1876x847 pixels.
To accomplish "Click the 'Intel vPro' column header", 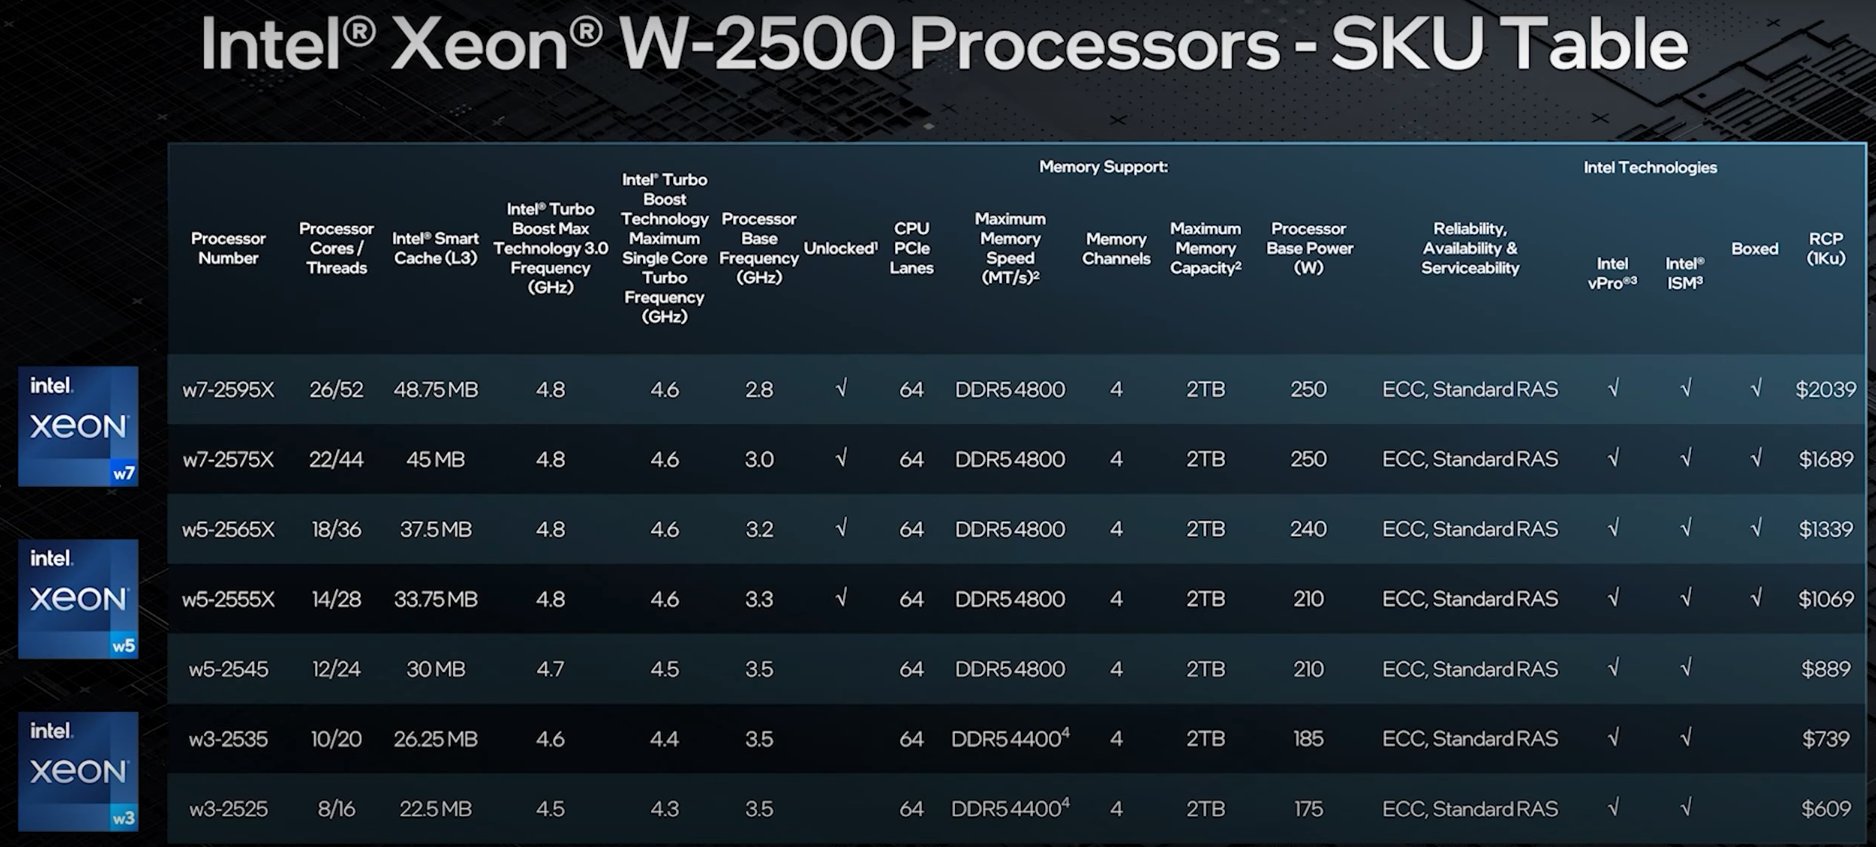I will tap(1612, 273).
